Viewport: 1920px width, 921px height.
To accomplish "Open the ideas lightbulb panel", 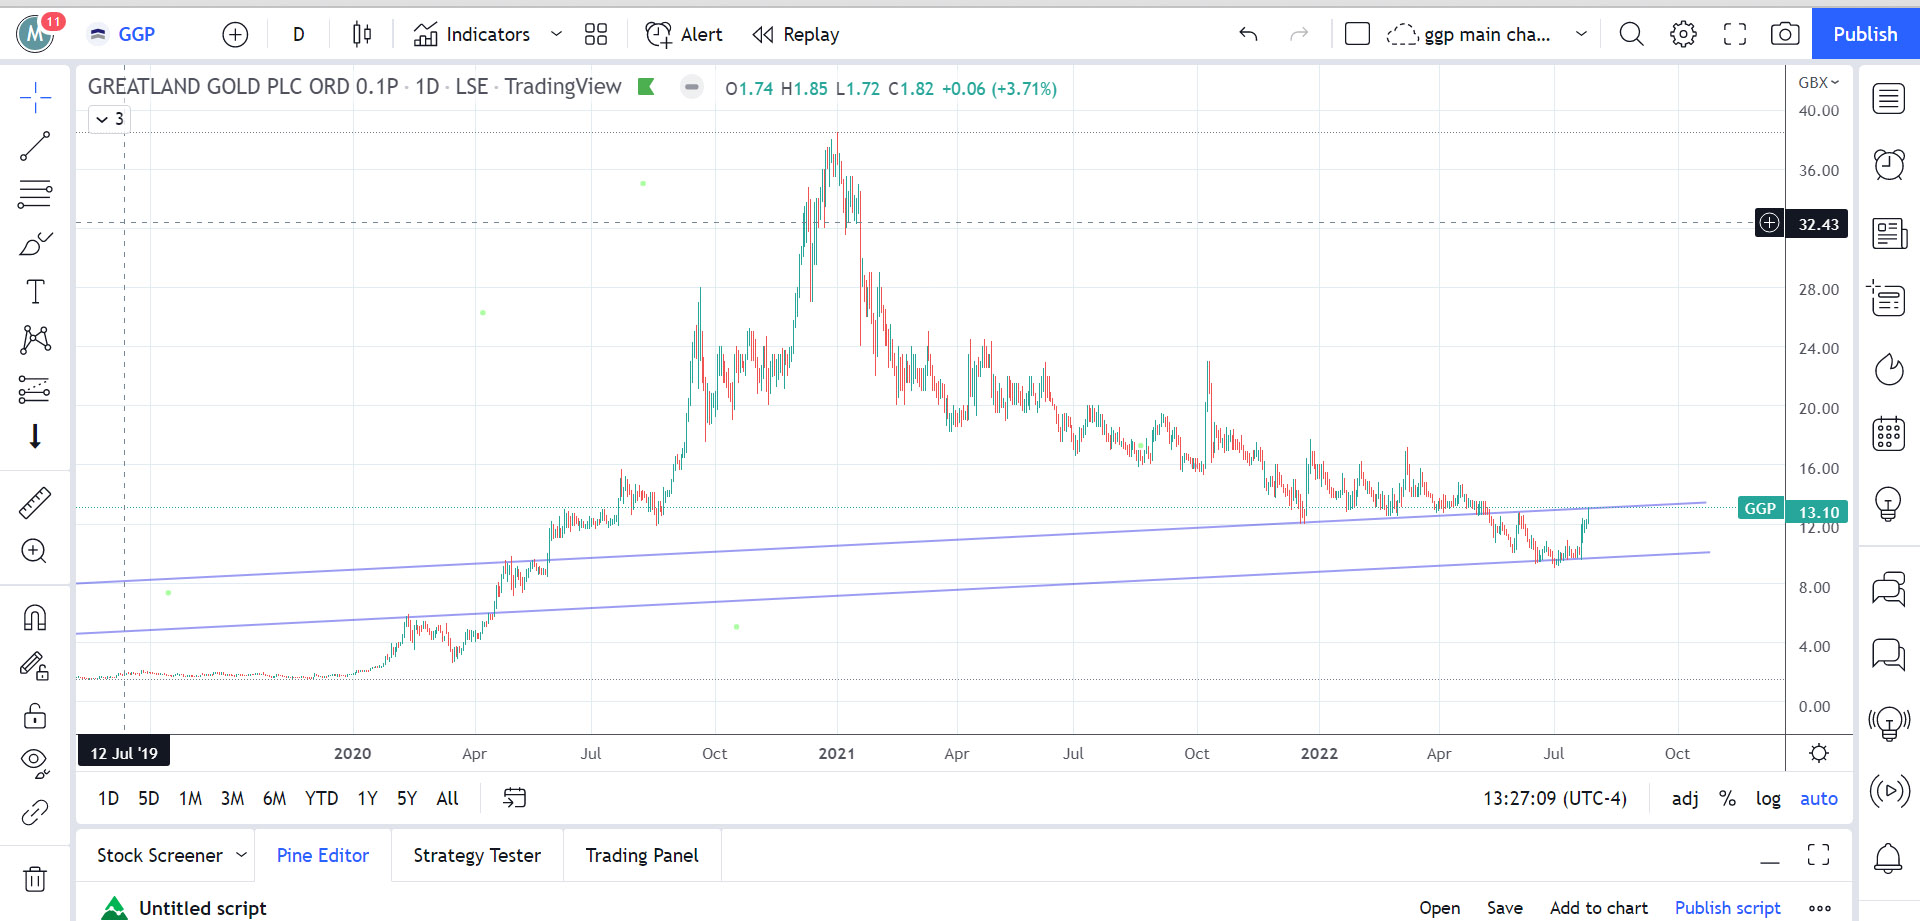I will [1889, 503].
